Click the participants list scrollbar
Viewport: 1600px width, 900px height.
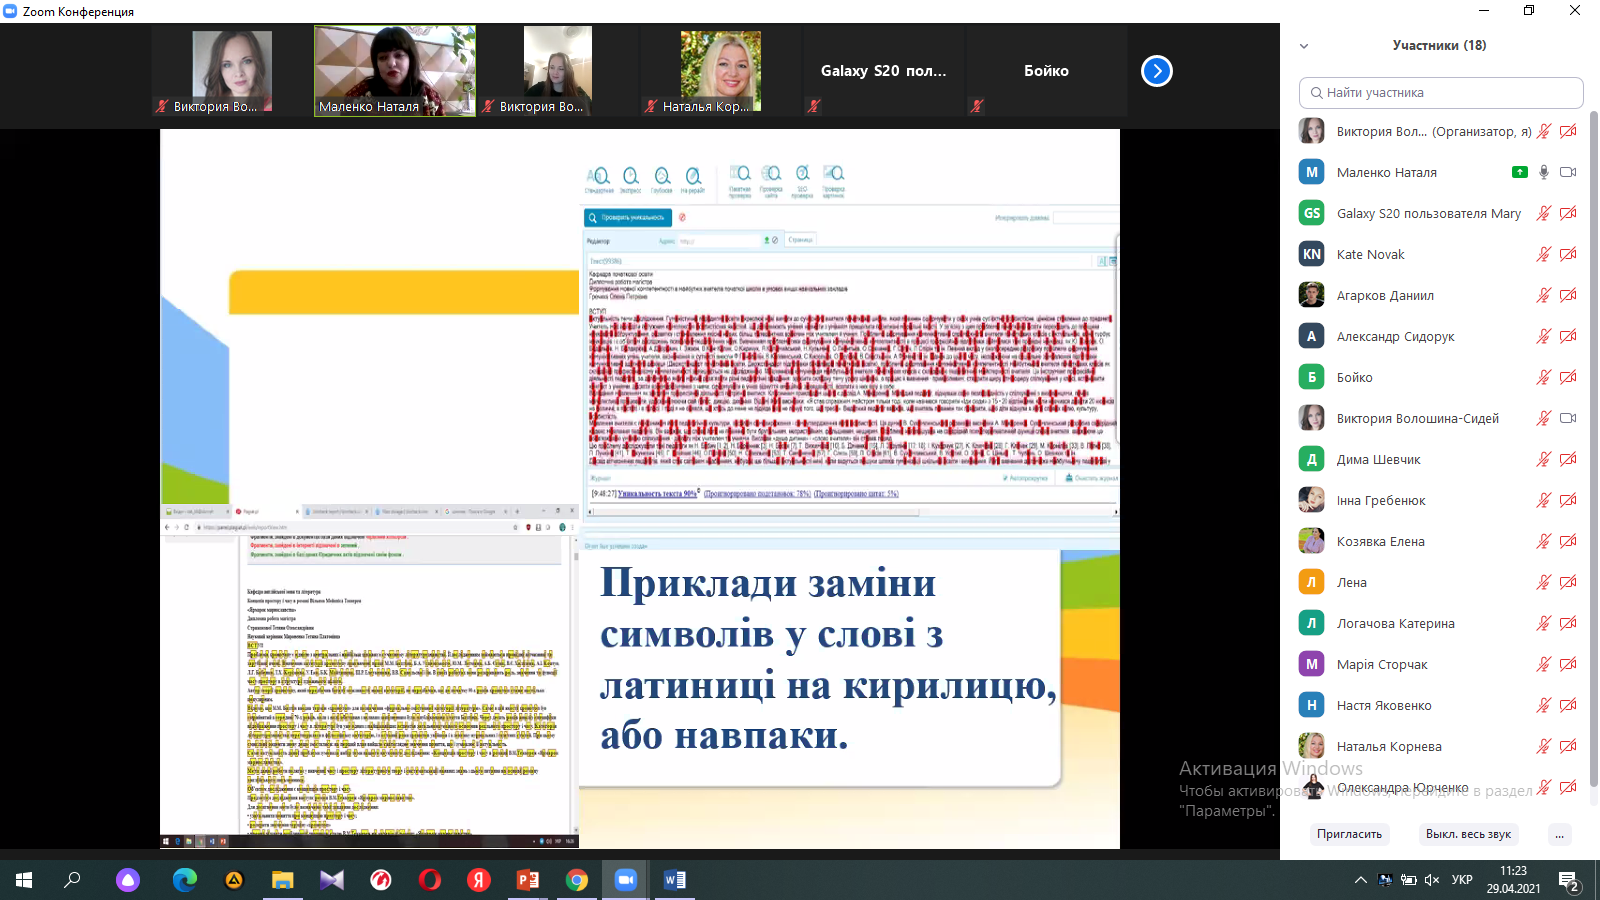coord(1594,450)
